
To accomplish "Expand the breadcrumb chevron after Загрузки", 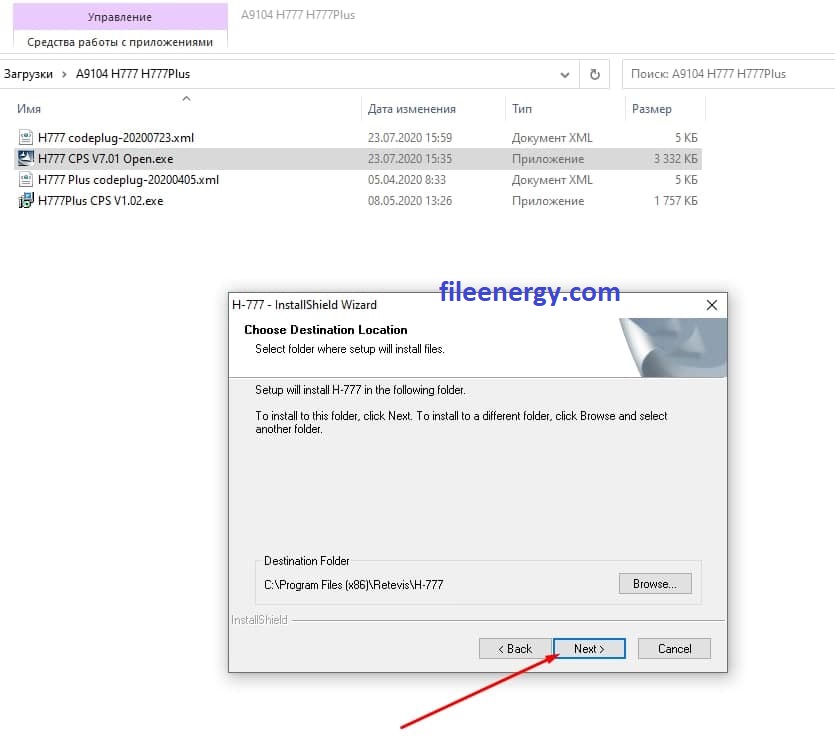I will (x=64, y=74).
